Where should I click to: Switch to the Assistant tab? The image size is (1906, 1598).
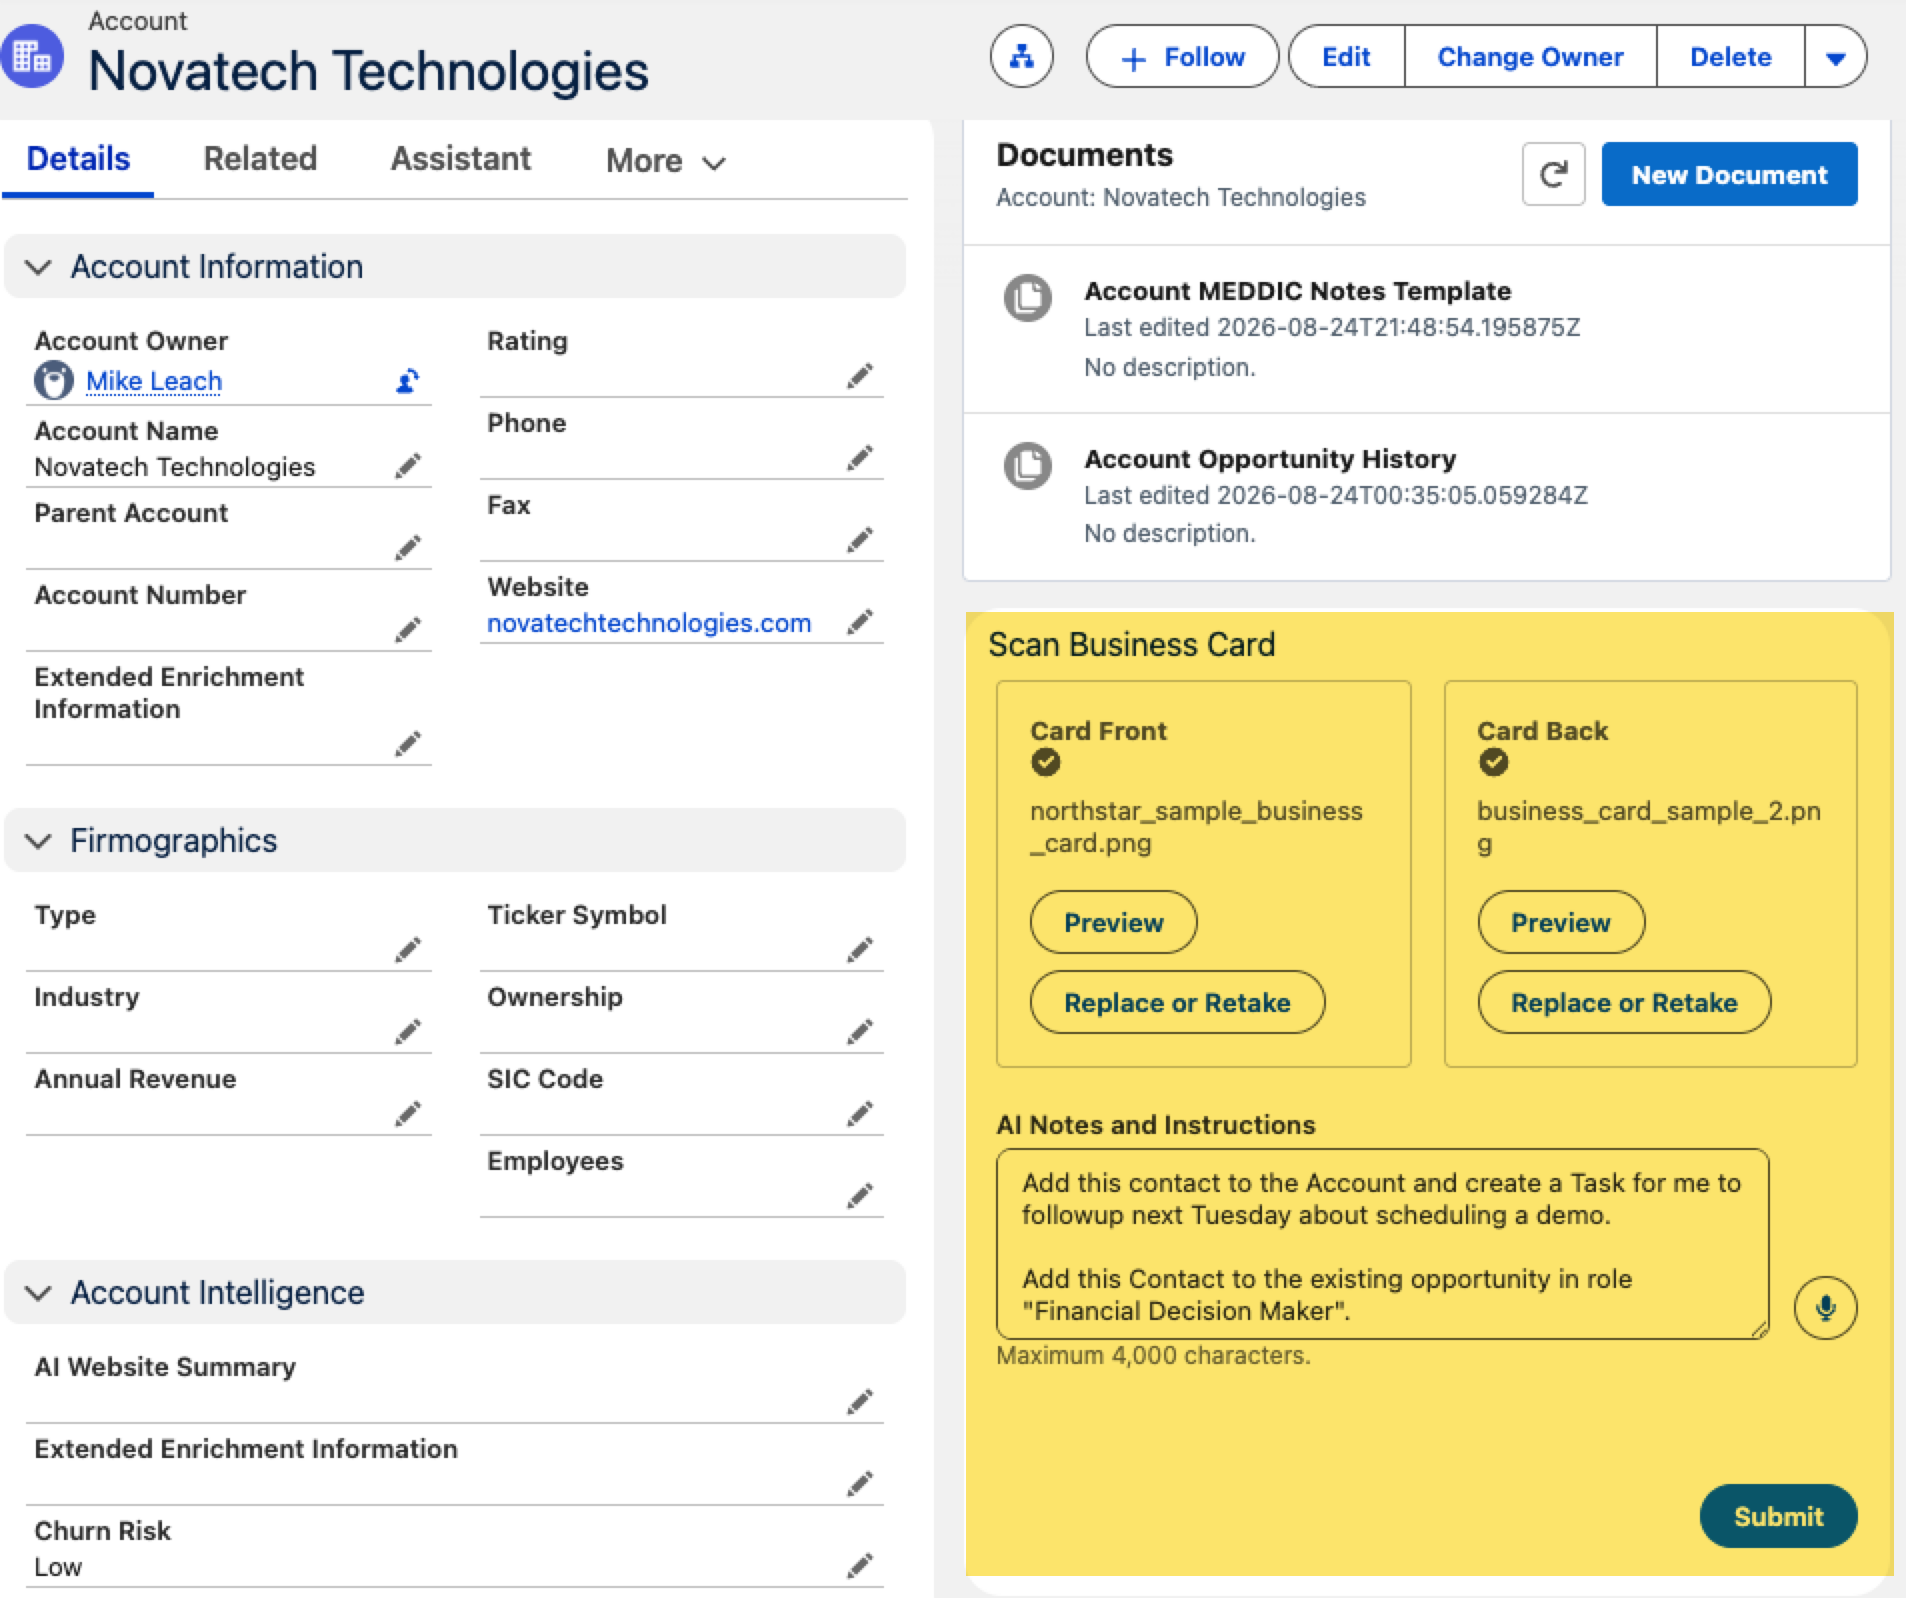point(460,158)
